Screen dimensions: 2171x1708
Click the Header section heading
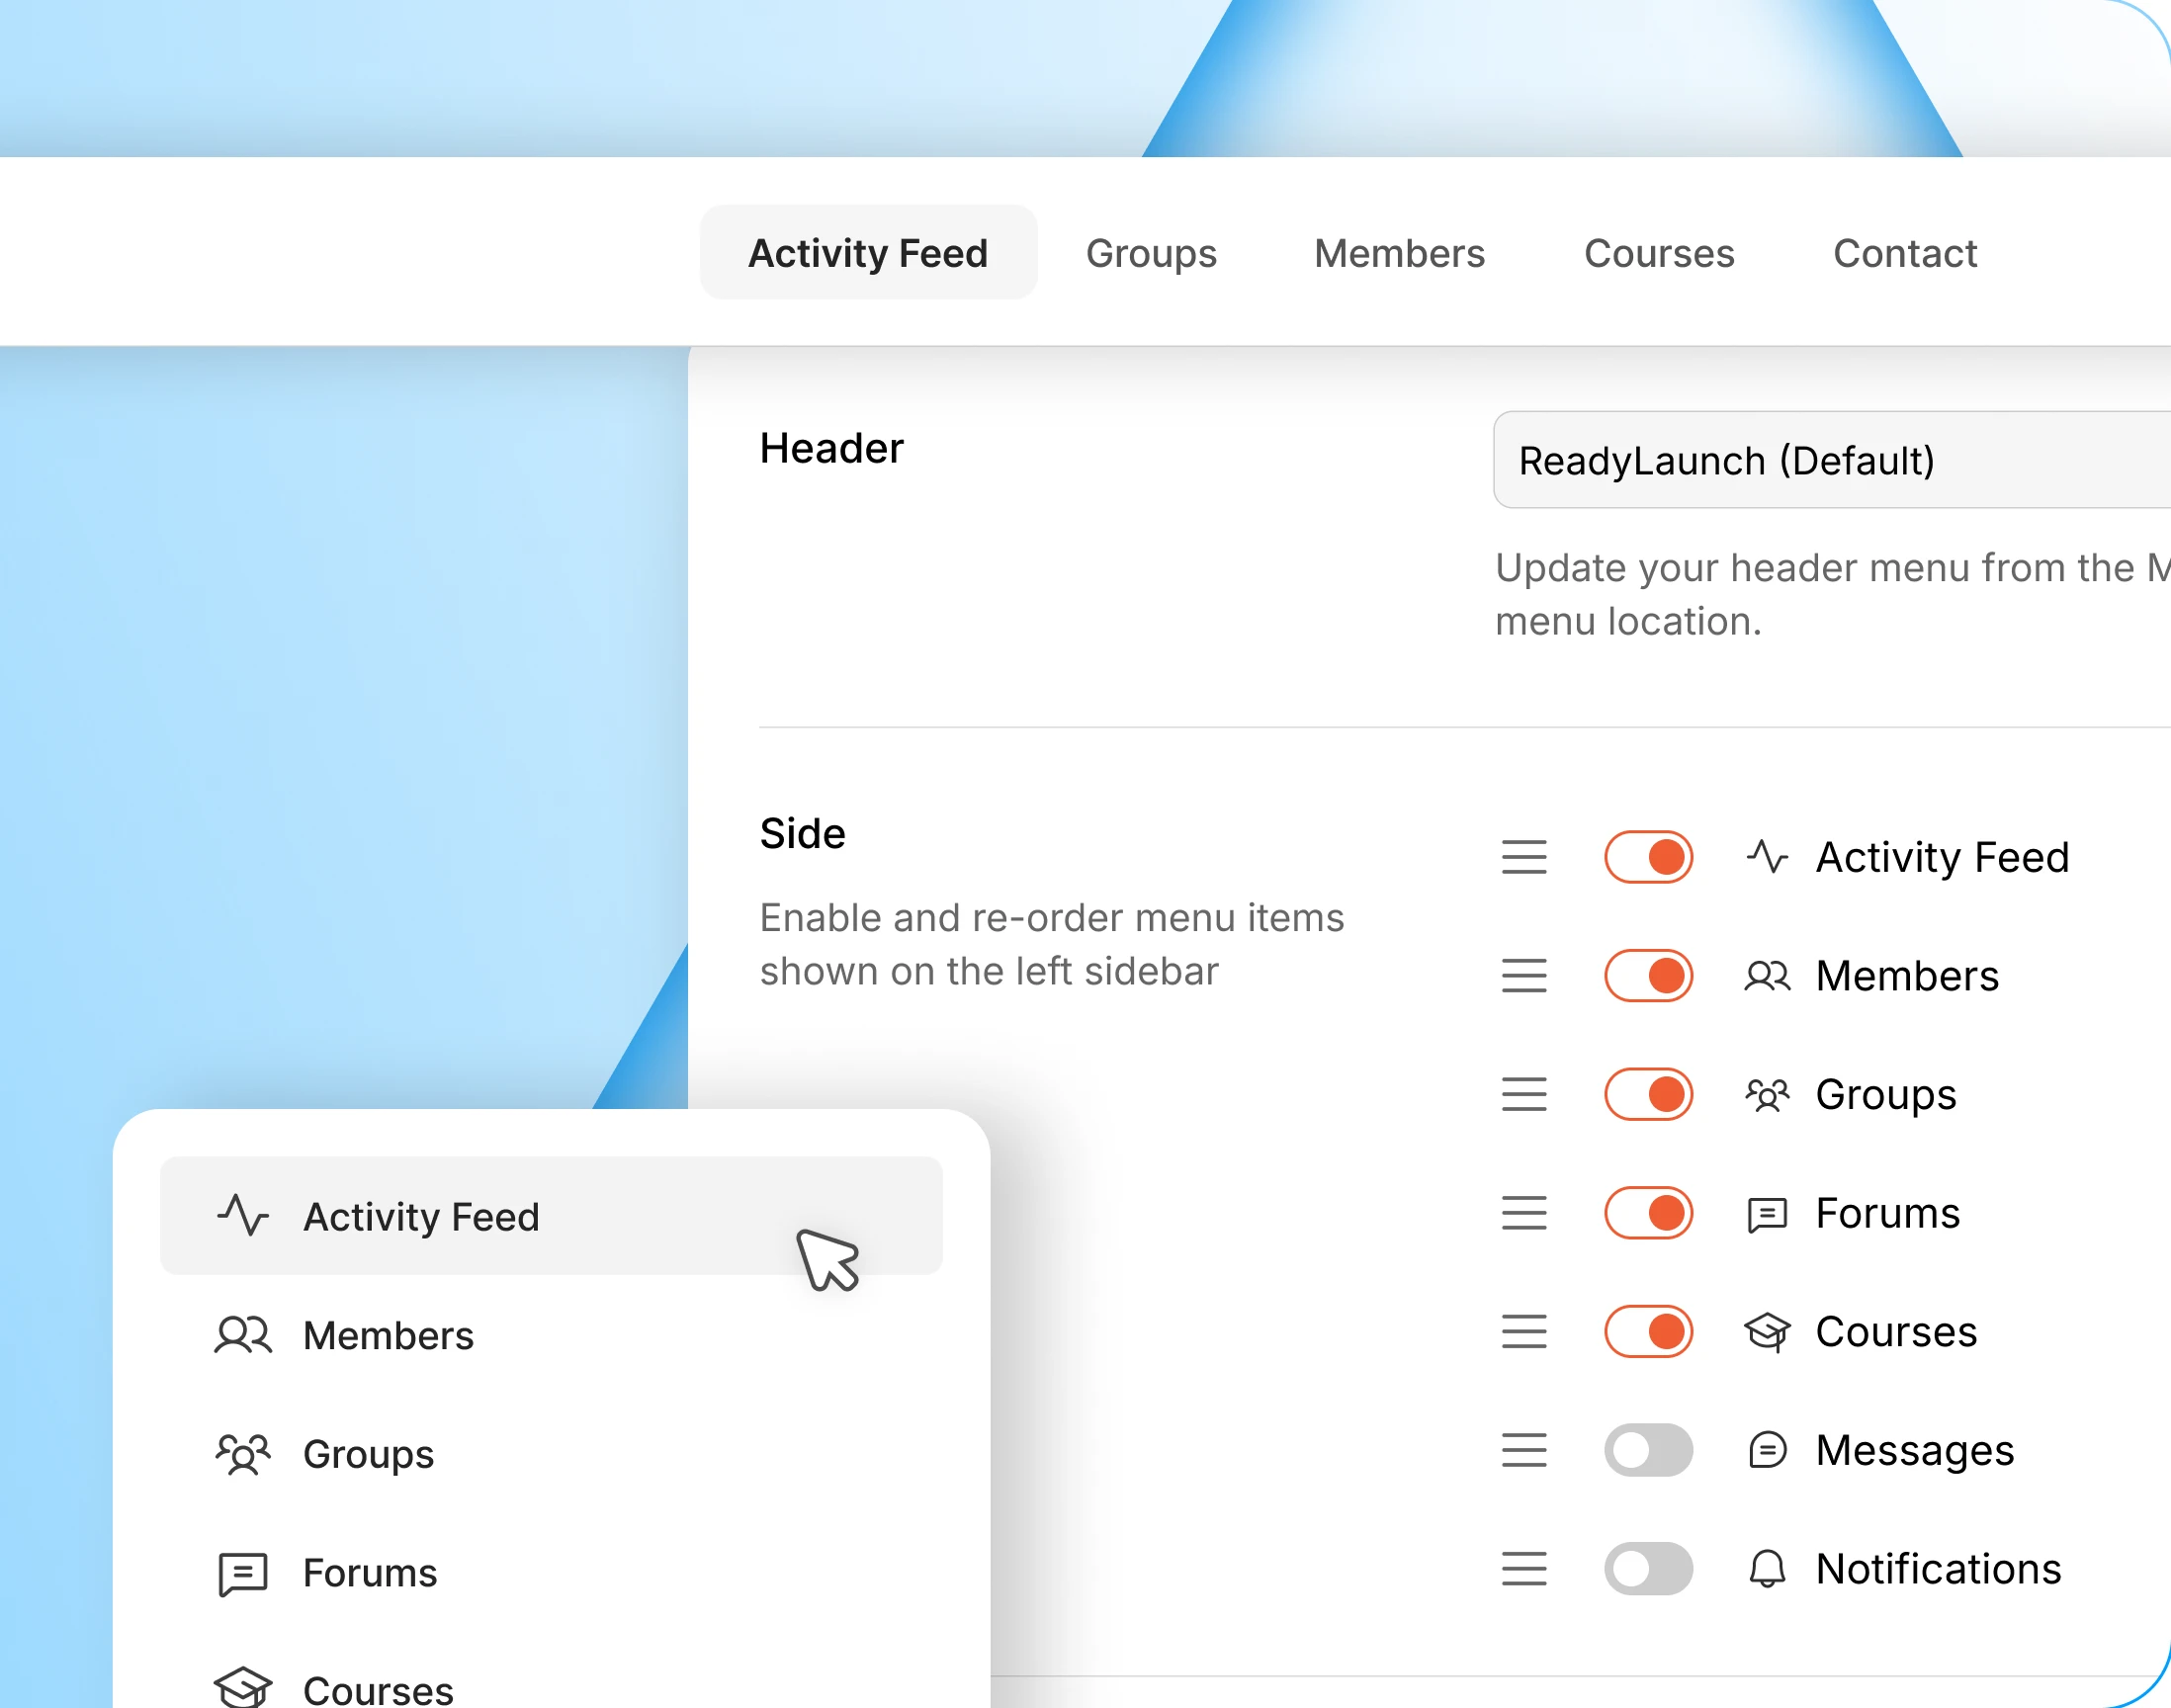831,448
